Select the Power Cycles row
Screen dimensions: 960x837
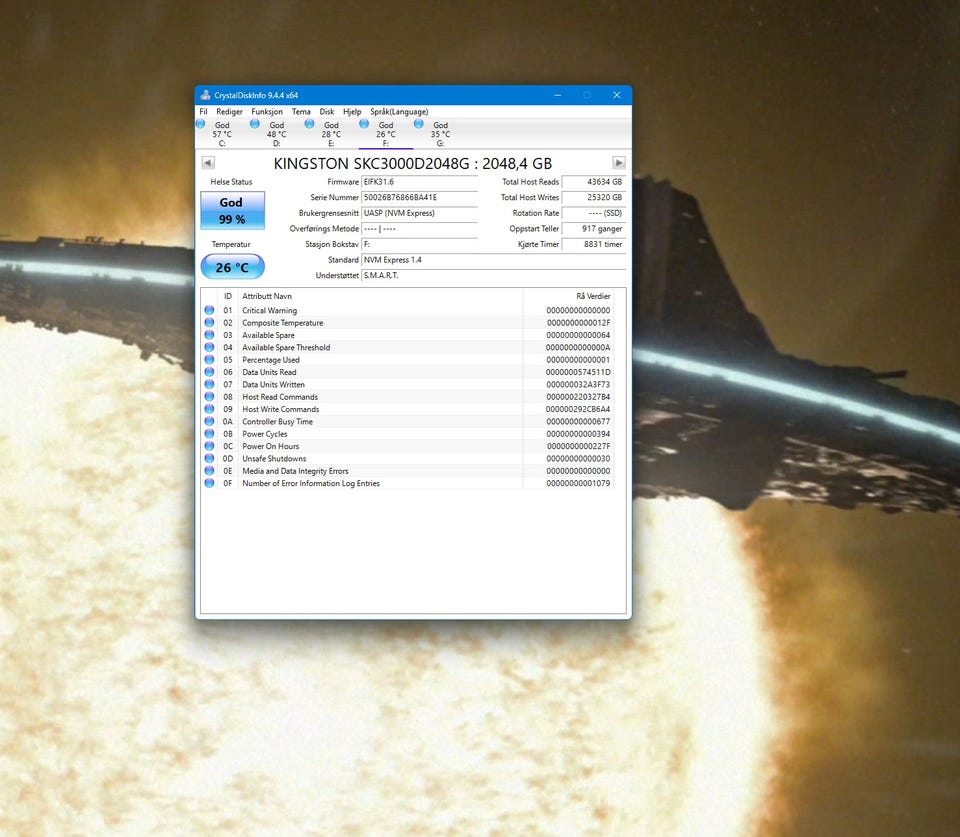pyautogui.click(x=407, y=434)
